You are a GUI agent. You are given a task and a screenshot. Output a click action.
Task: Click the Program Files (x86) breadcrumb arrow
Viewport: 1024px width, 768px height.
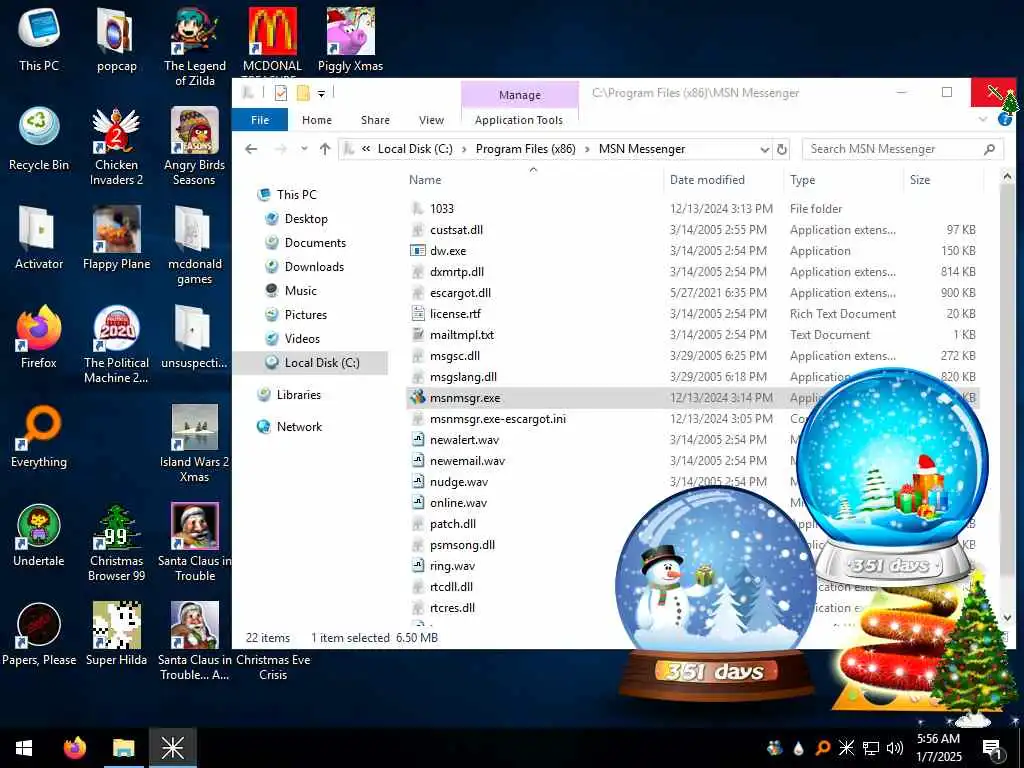tap(587, 150)
